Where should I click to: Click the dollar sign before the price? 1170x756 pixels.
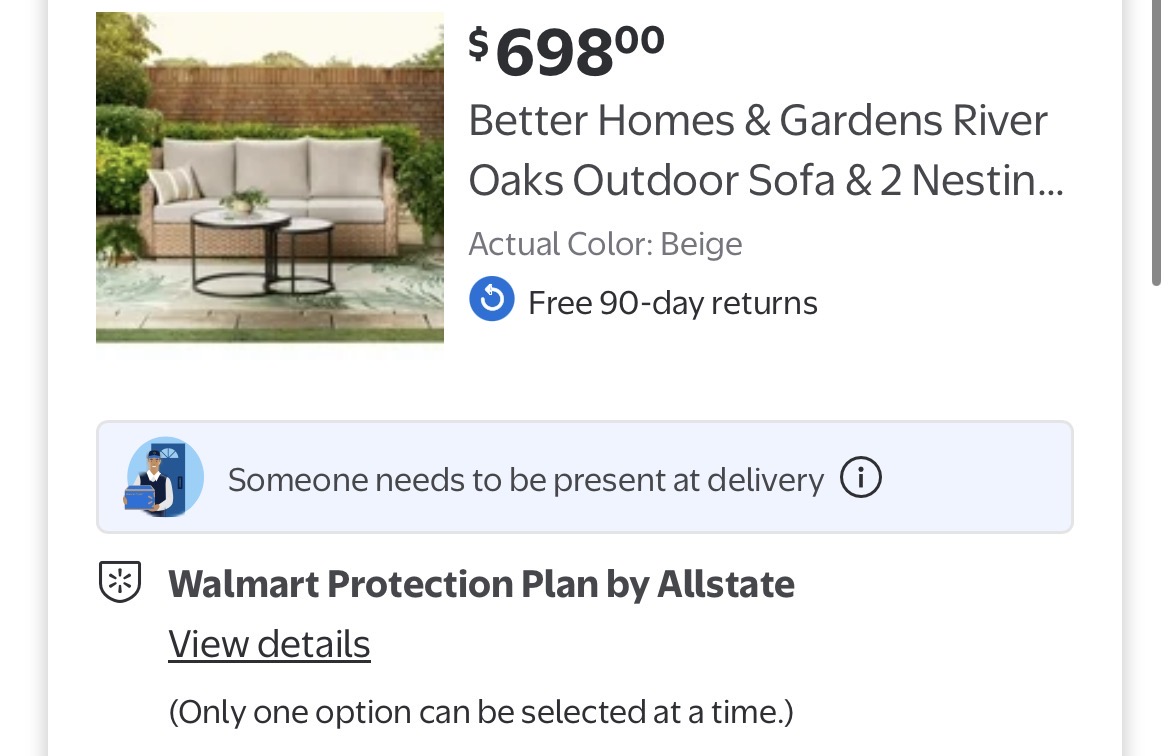point(479,44)
